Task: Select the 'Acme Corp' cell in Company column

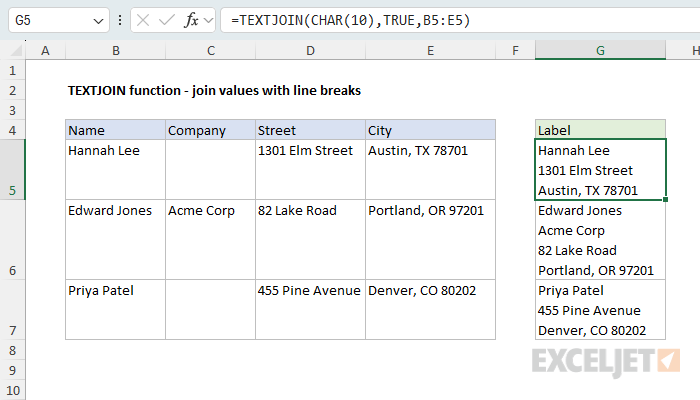Action: coord(211,240)
